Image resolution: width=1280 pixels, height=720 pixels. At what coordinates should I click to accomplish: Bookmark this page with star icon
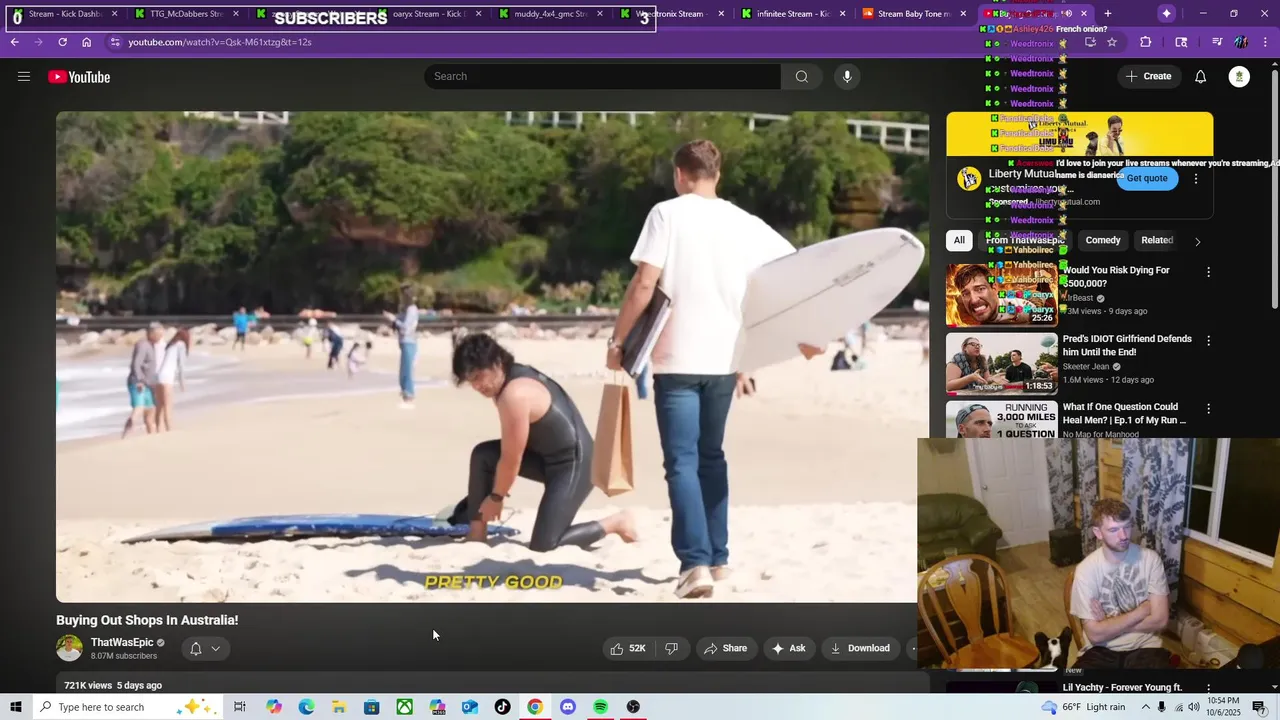(1112, 42)
